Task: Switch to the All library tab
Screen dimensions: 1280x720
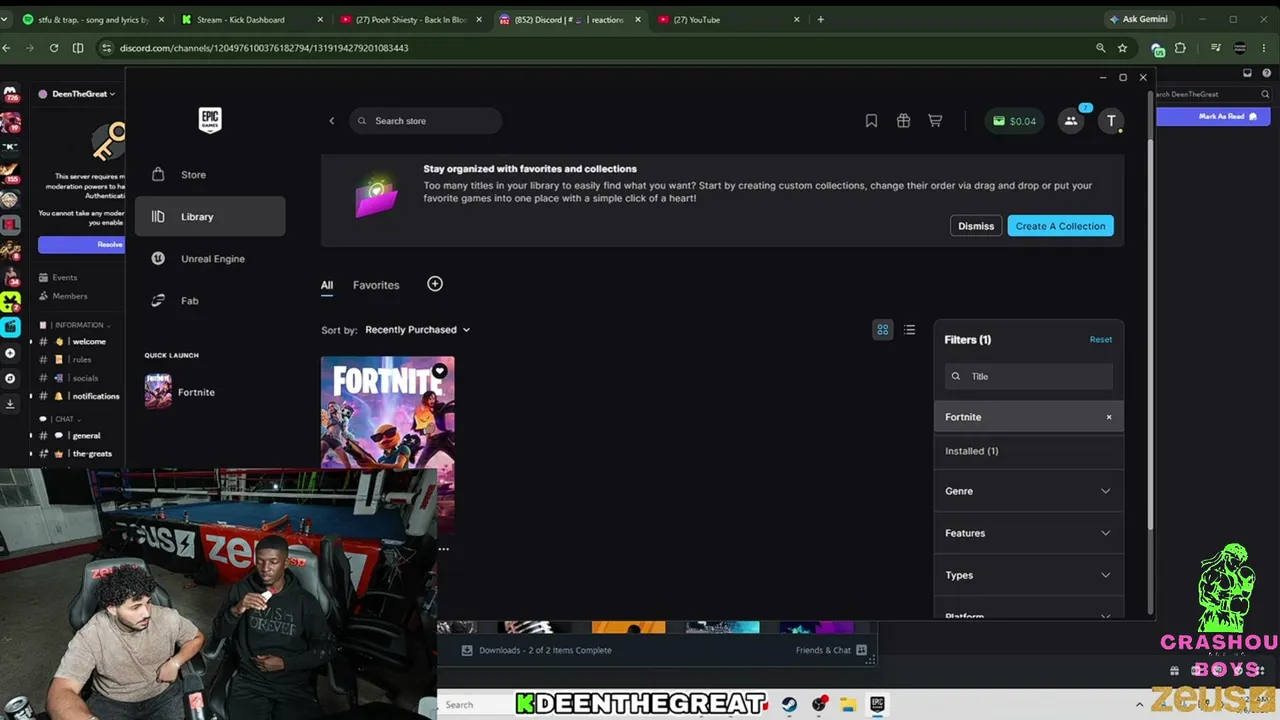Action: tap(327, 285)
